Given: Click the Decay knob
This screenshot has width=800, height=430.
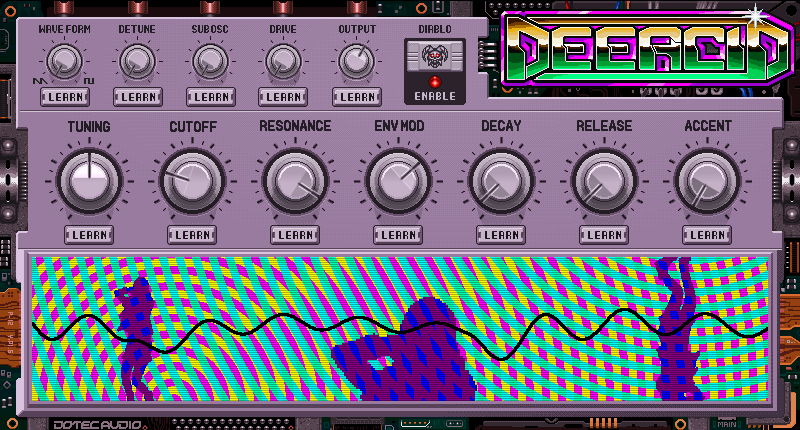Looking at the screenshot, I should click(x=501, y=181).
